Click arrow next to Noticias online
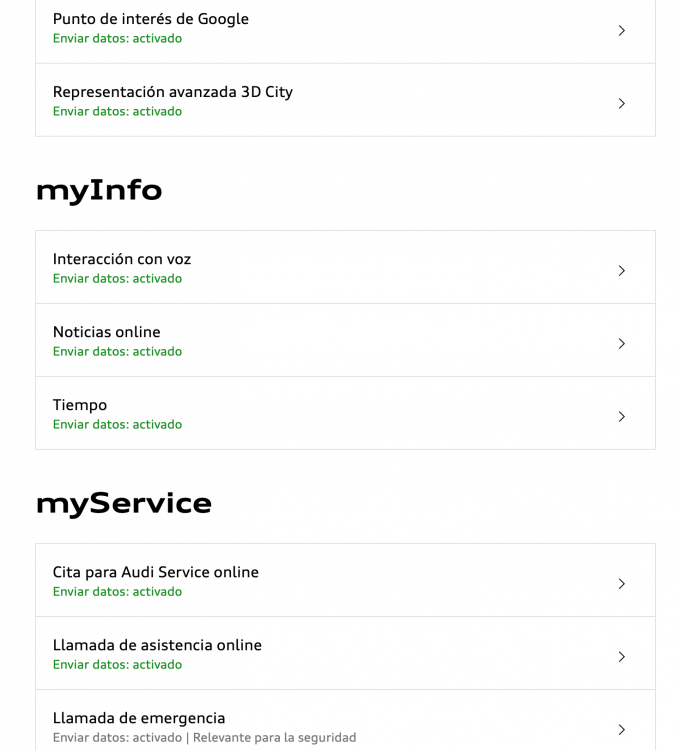The height and width of the screenshot is (750, 679). pos(622,343)
